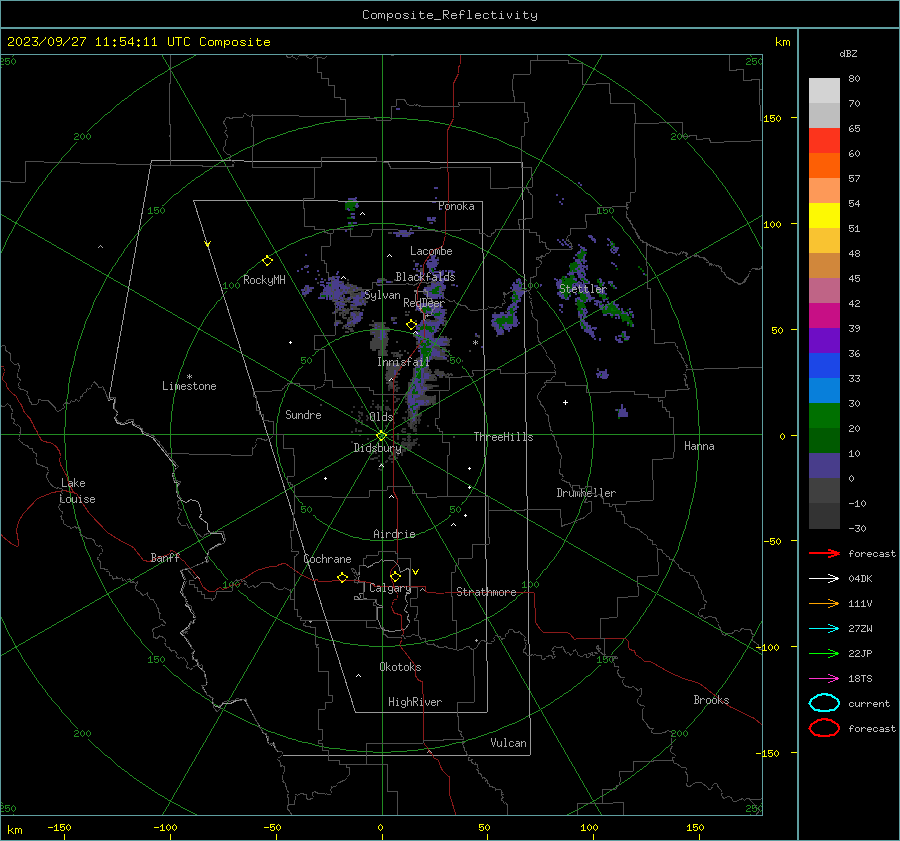
Task: Click the Blackfalds label
Action: coord(425,277)
